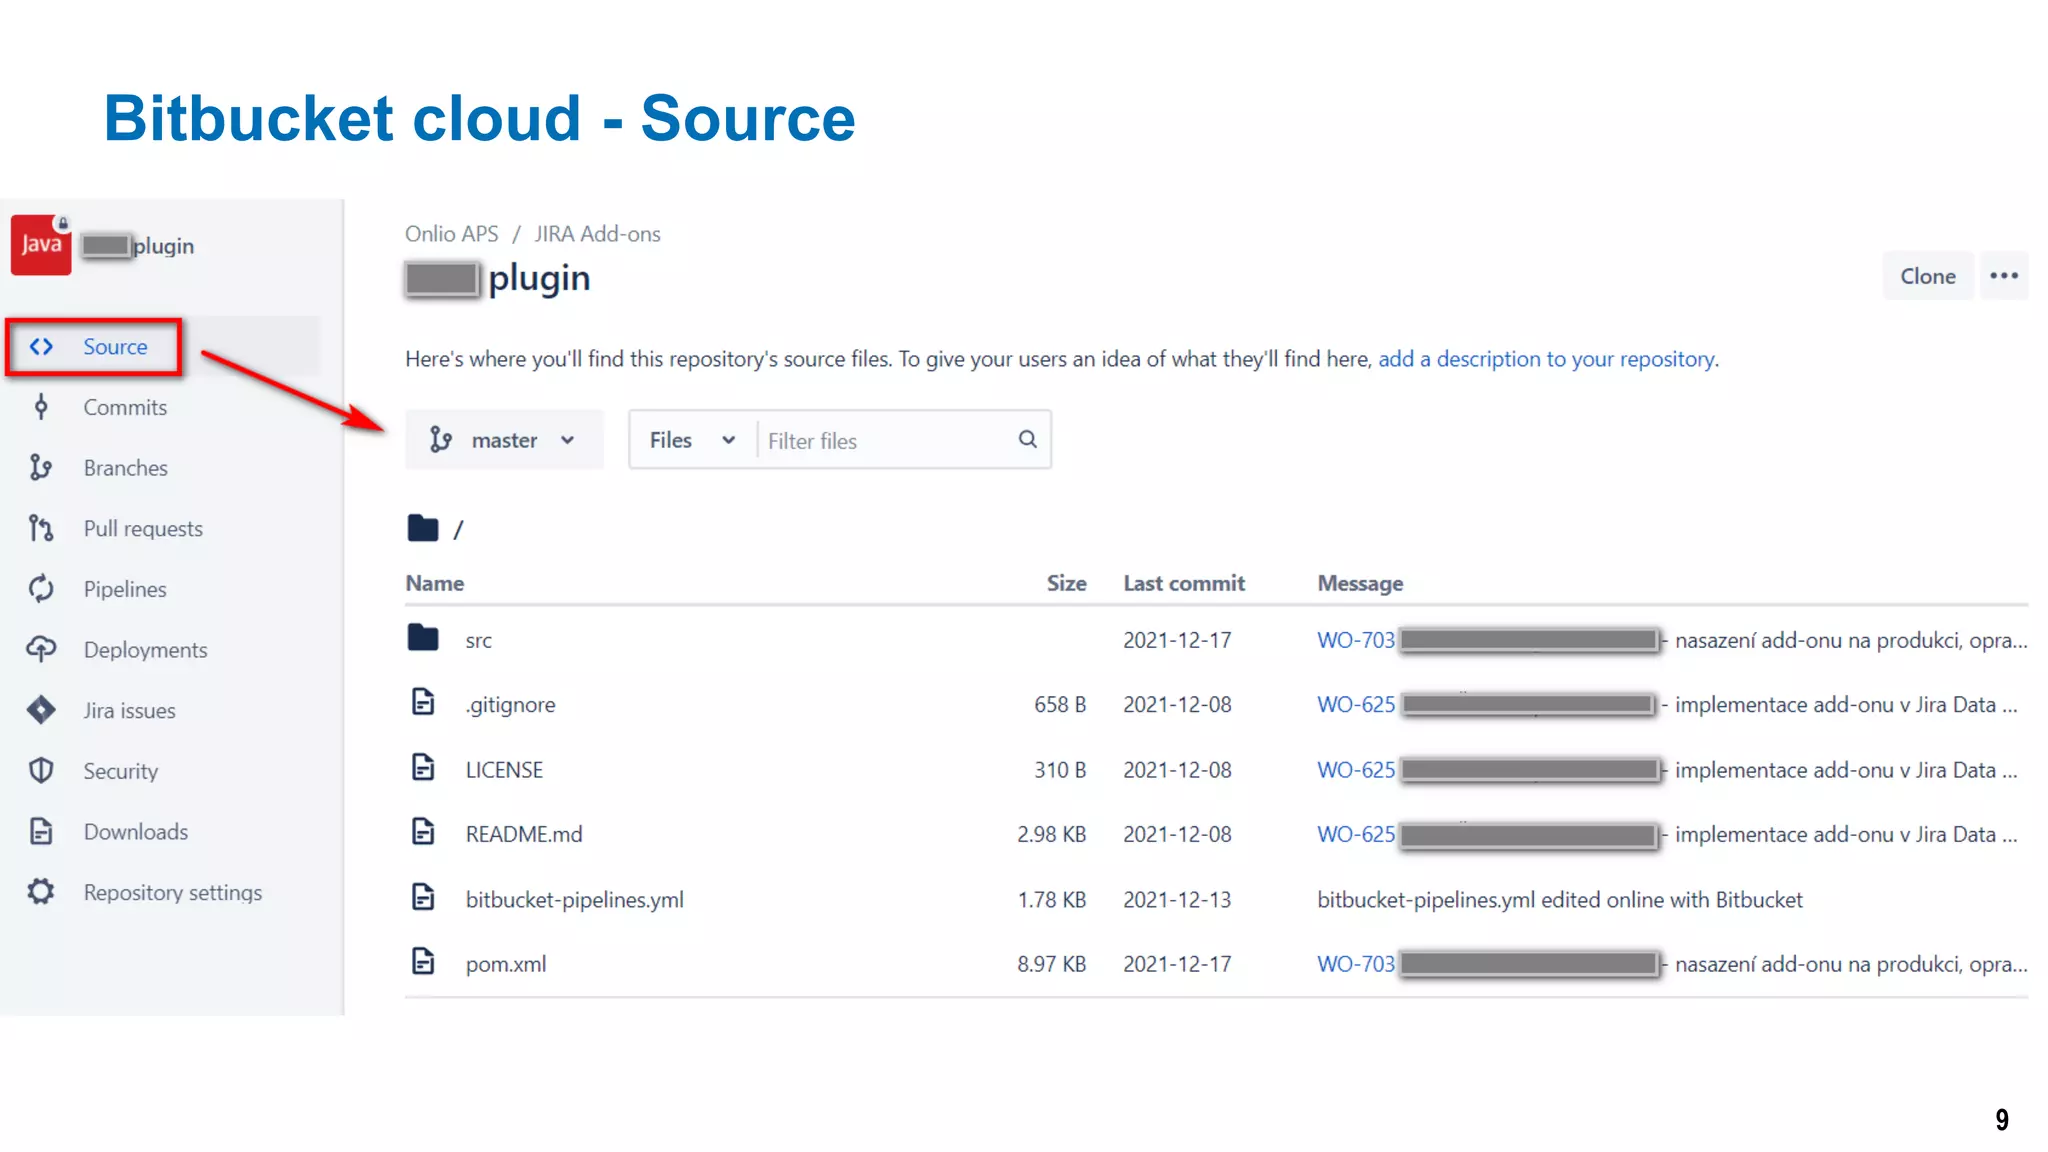Expand the Files type dropdown
Image resolution: width=2048 pixels, height=1152 pixels.
click(x=692, y=440)
